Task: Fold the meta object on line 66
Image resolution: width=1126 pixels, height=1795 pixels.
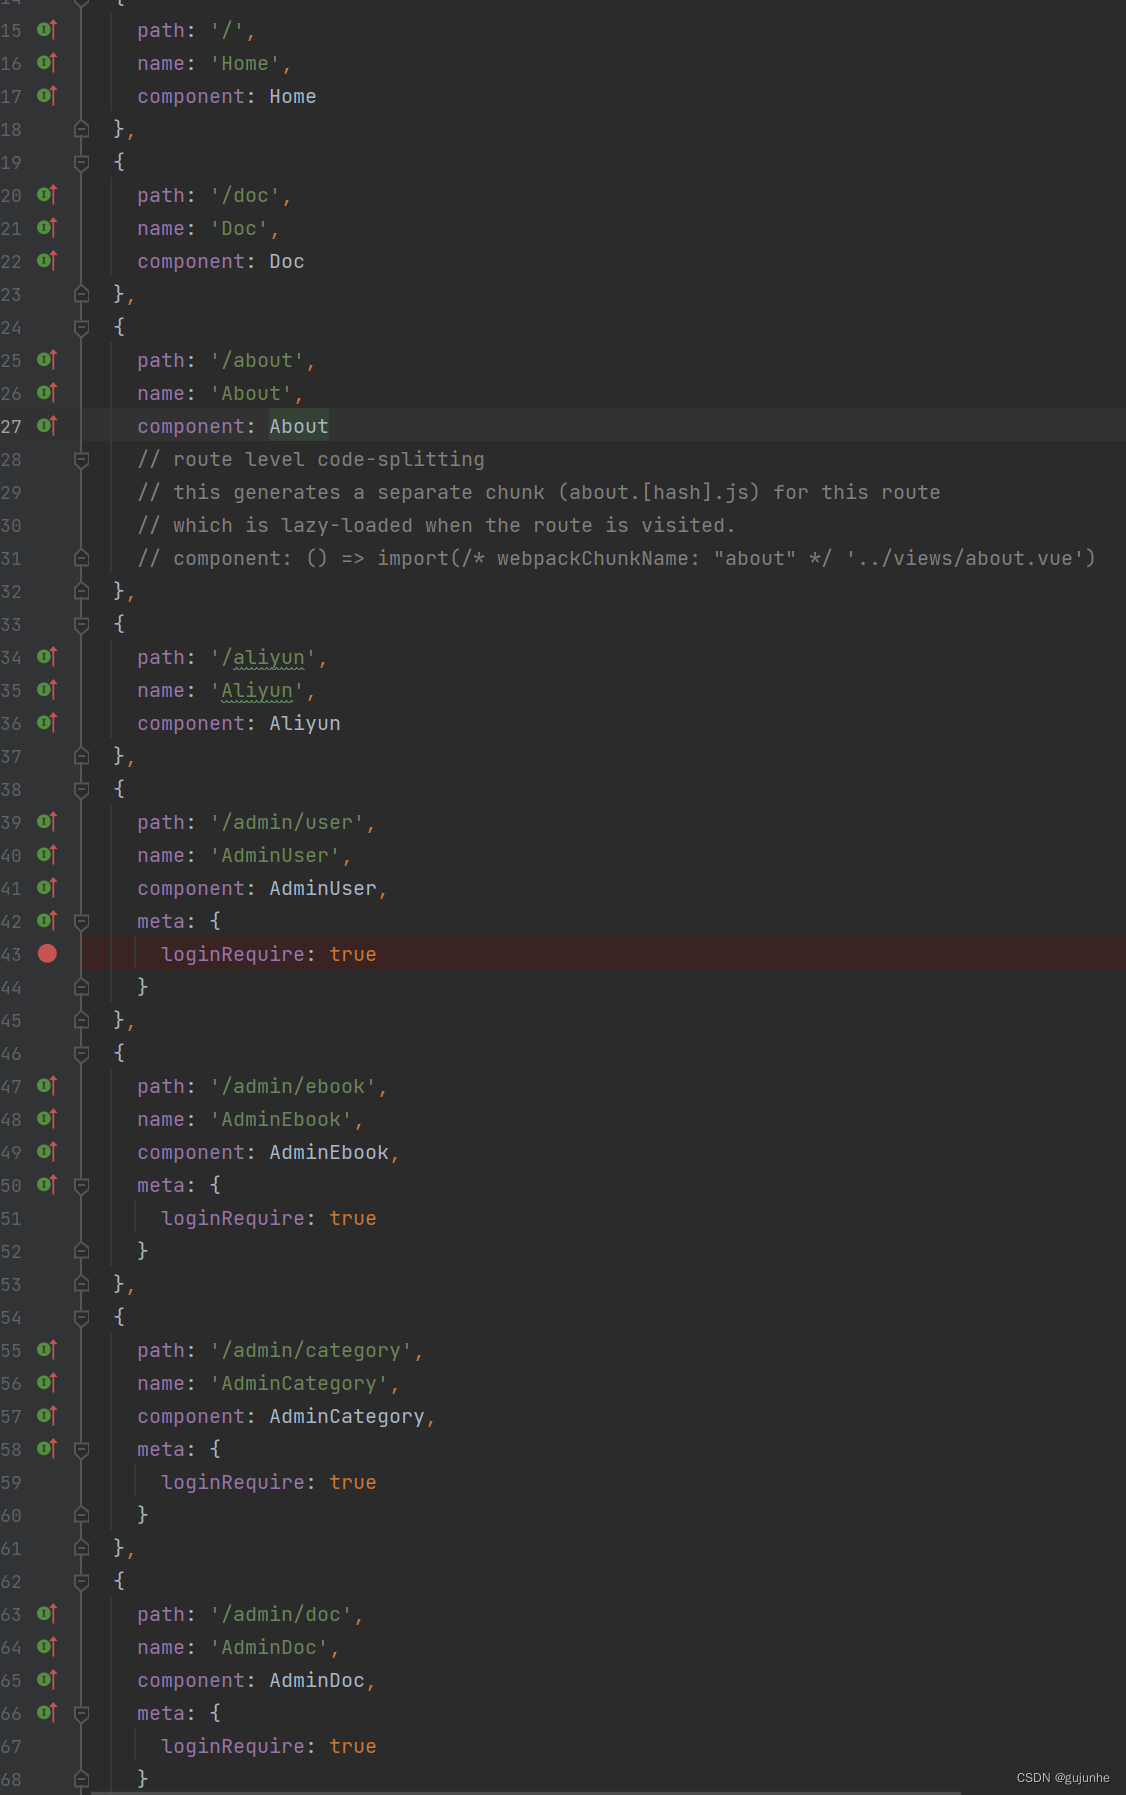Action: click(x=82, y=1713)
